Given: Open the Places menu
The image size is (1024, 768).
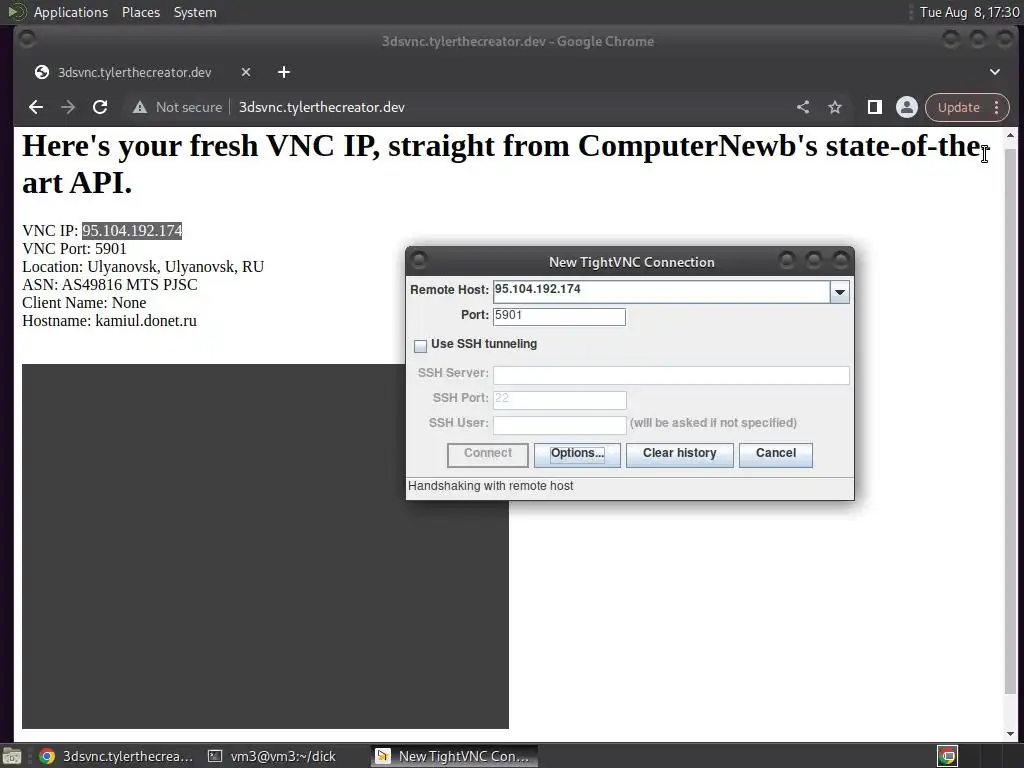Looking at the screenshot, I should 140,12.
